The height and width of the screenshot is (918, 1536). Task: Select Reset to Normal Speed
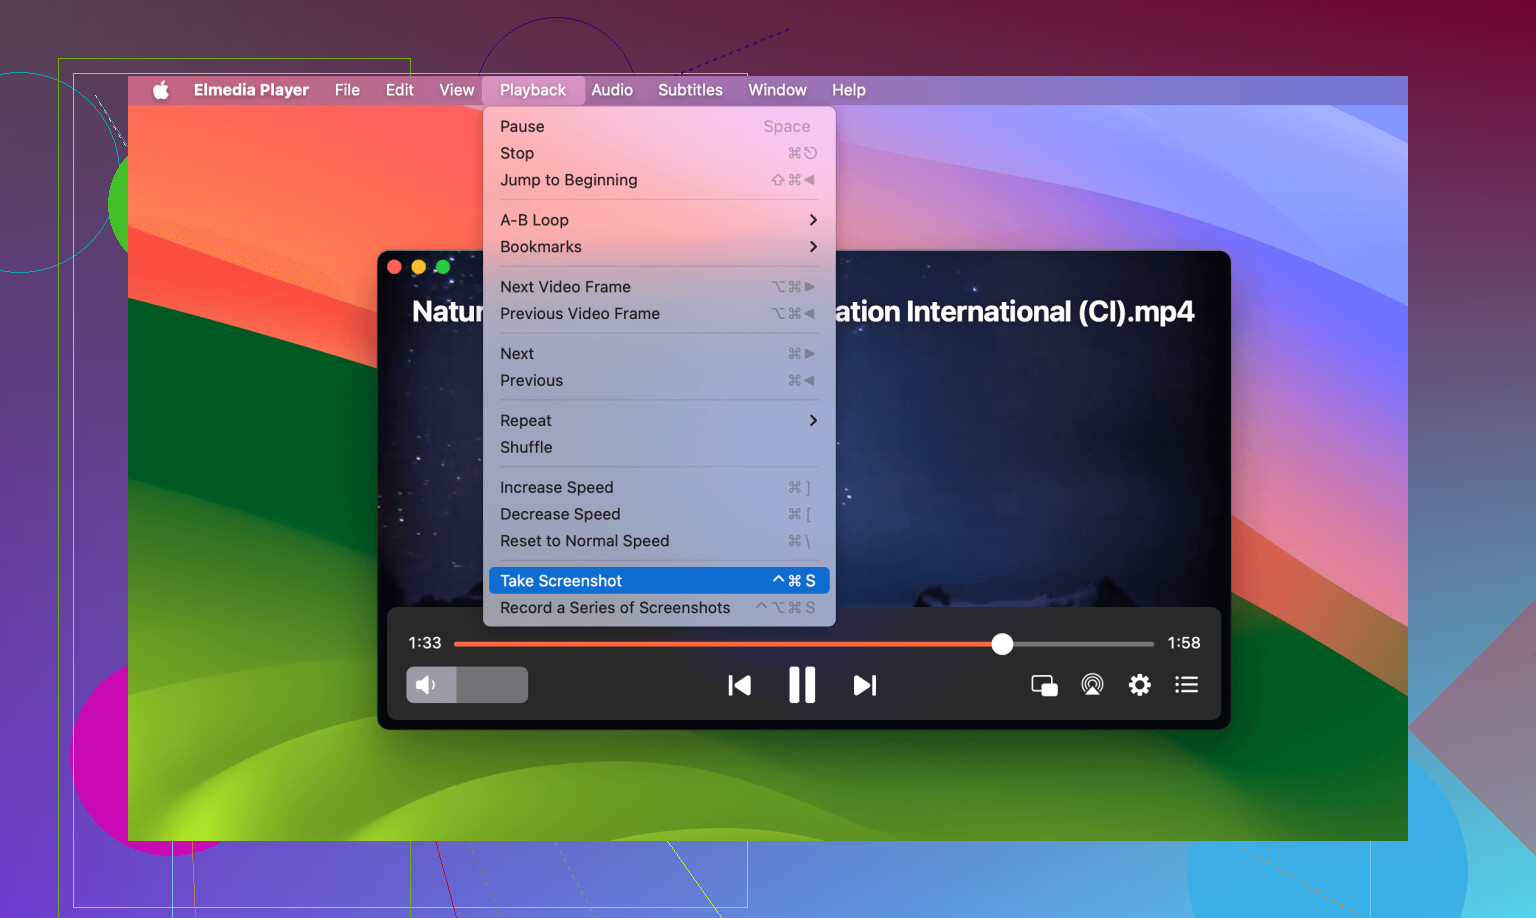(659, 541)
